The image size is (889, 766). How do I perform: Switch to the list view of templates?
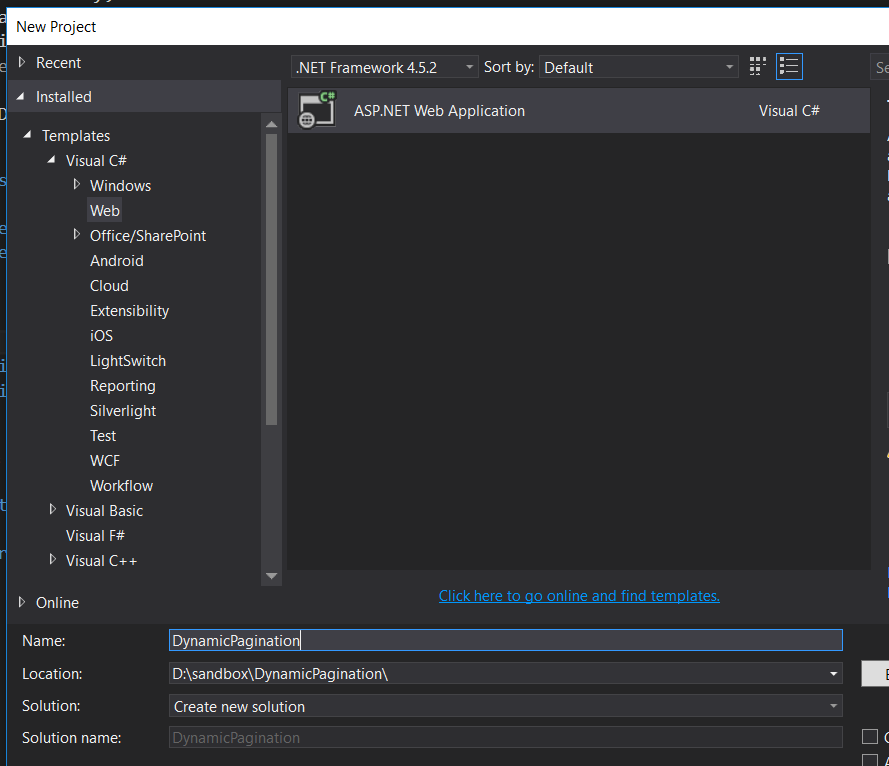[x=789, y=66]
